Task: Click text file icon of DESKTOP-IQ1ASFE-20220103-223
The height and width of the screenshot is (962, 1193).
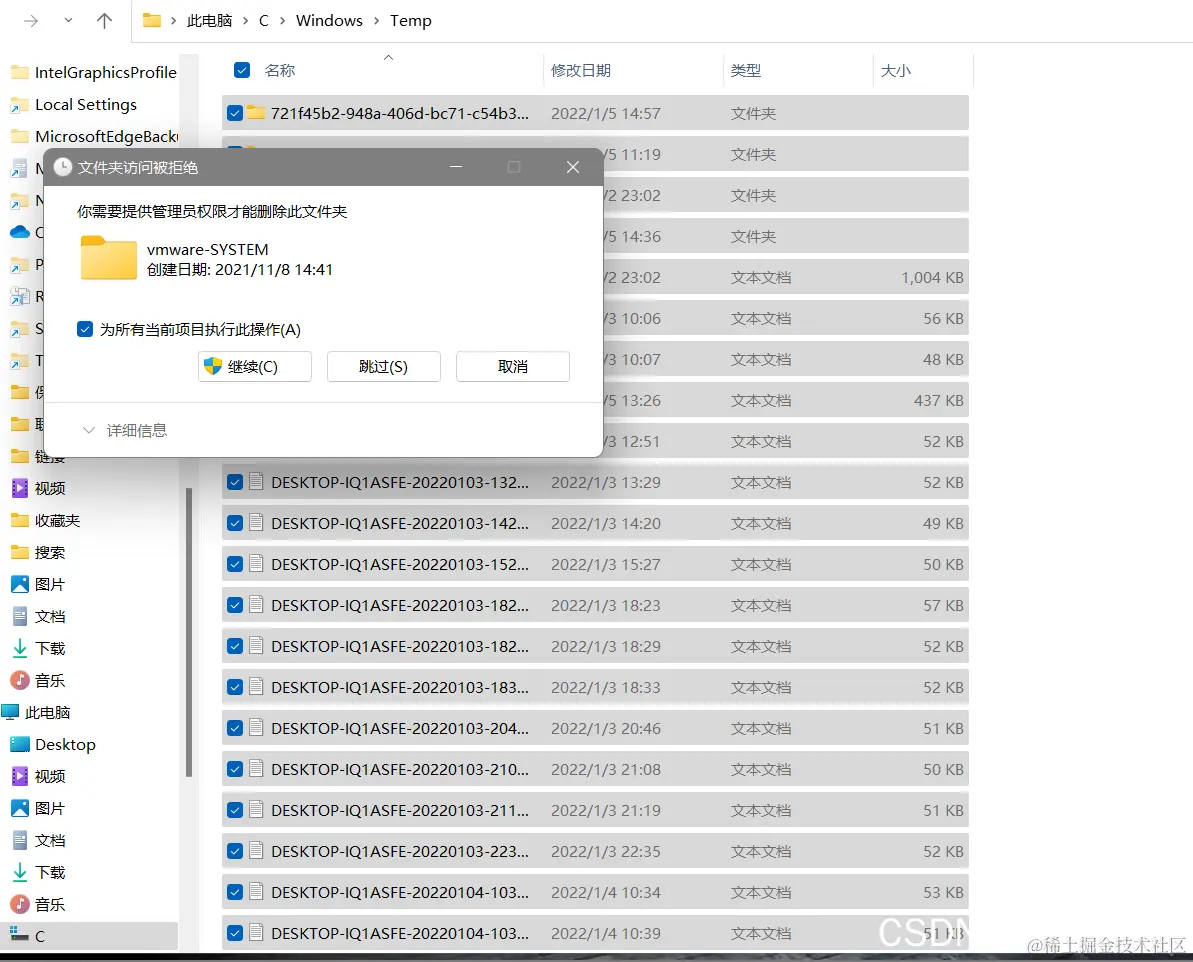Action: 256,851
